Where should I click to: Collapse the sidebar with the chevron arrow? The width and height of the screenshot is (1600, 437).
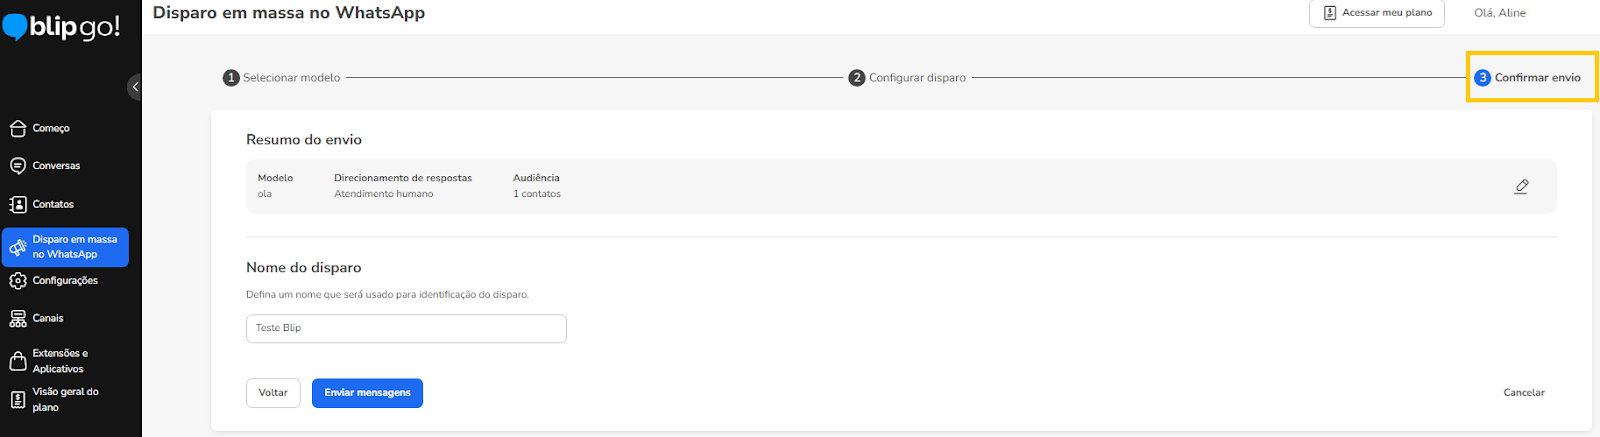[x=135, y=87]
